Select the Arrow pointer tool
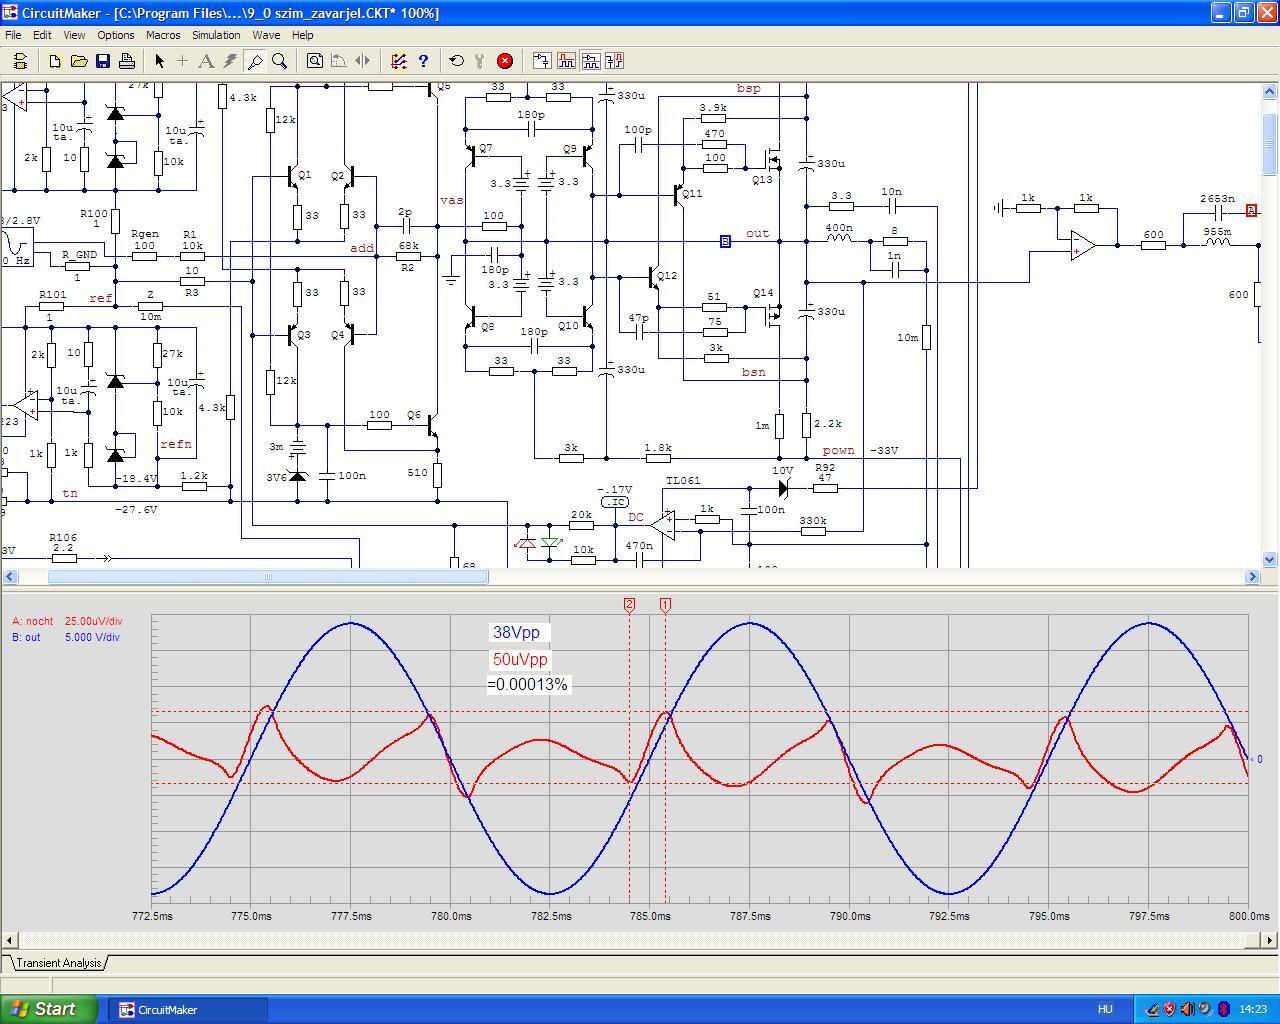 pyautogui.click(x=159, y=61)
